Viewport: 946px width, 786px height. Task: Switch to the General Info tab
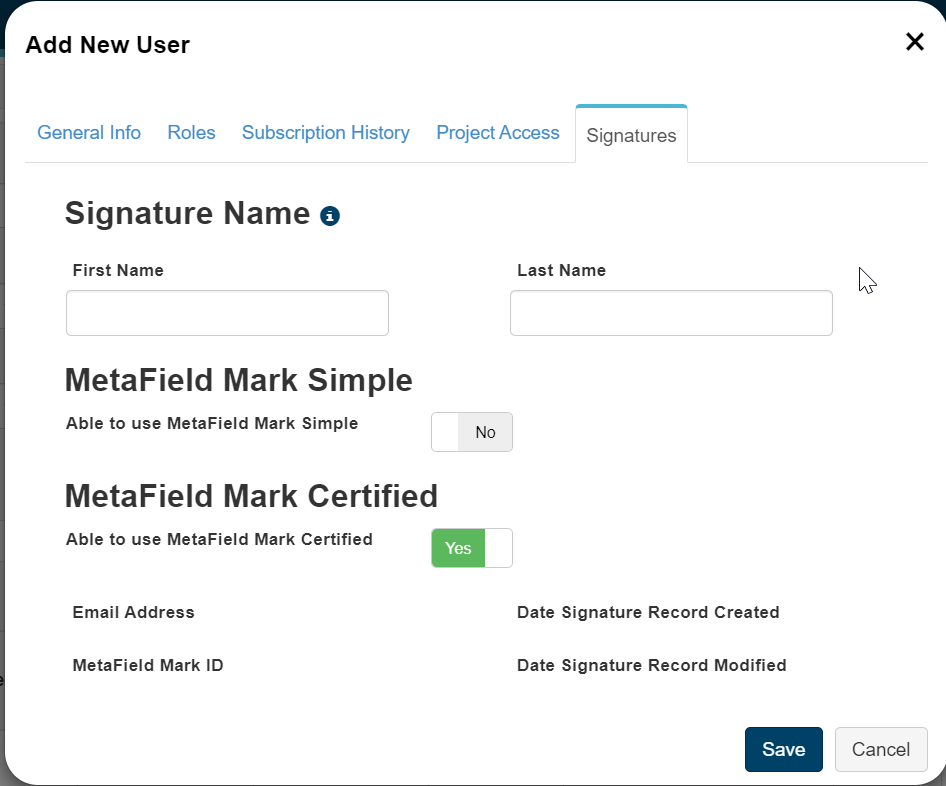click(89, 133)
